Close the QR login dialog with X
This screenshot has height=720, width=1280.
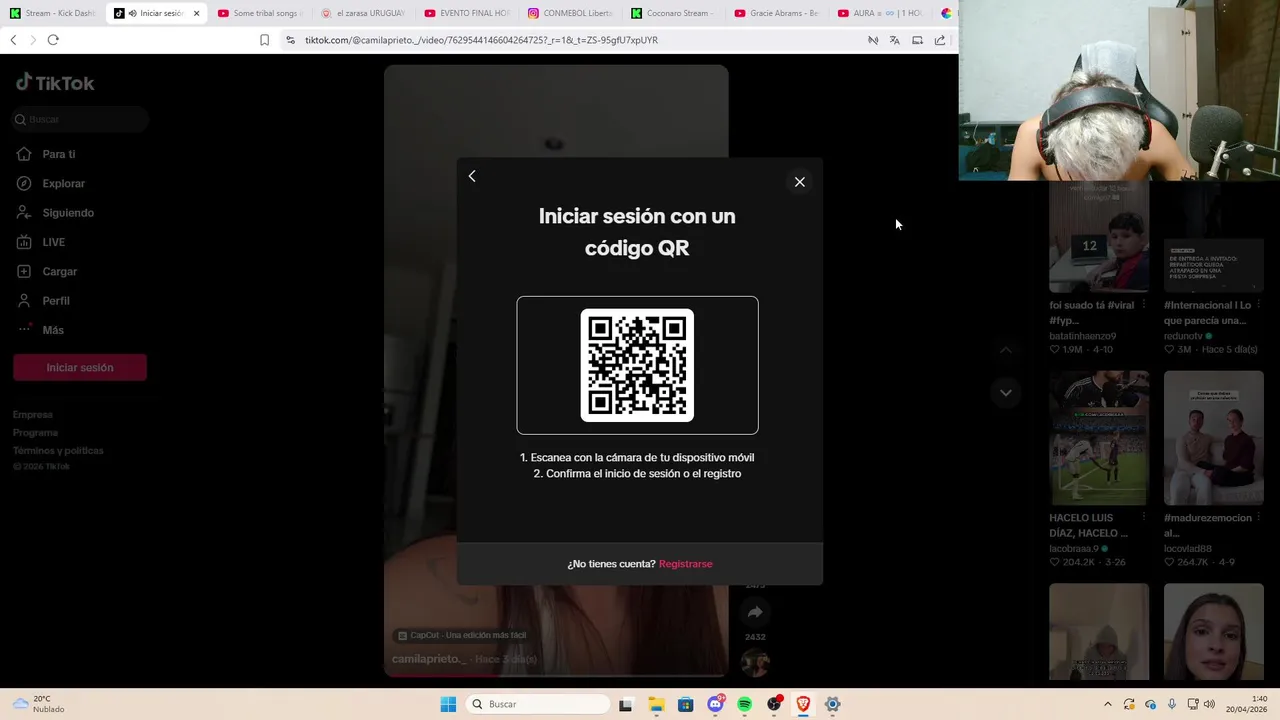click(x=799, y=182)
